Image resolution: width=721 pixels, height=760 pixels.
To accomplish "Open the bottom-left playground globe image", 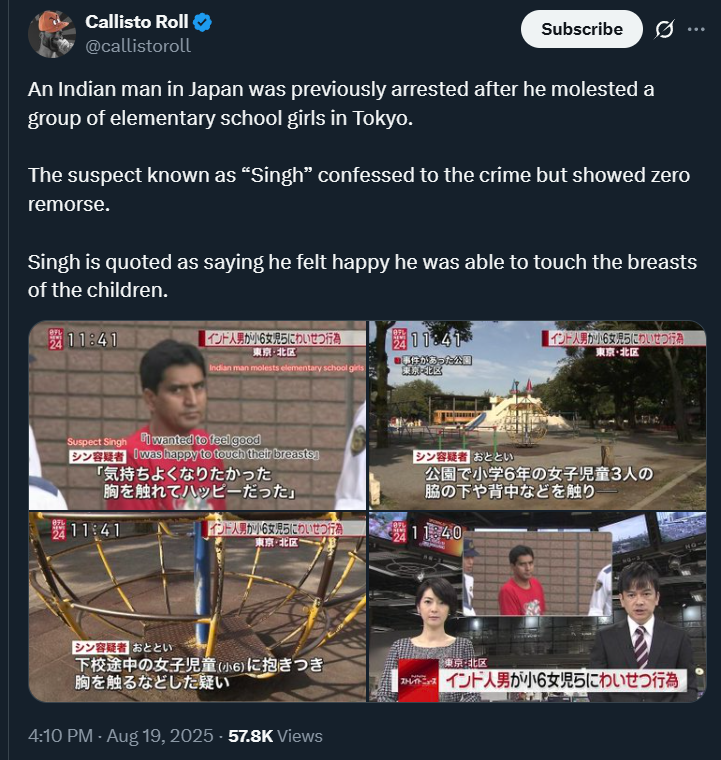I will tap(197, 607).
